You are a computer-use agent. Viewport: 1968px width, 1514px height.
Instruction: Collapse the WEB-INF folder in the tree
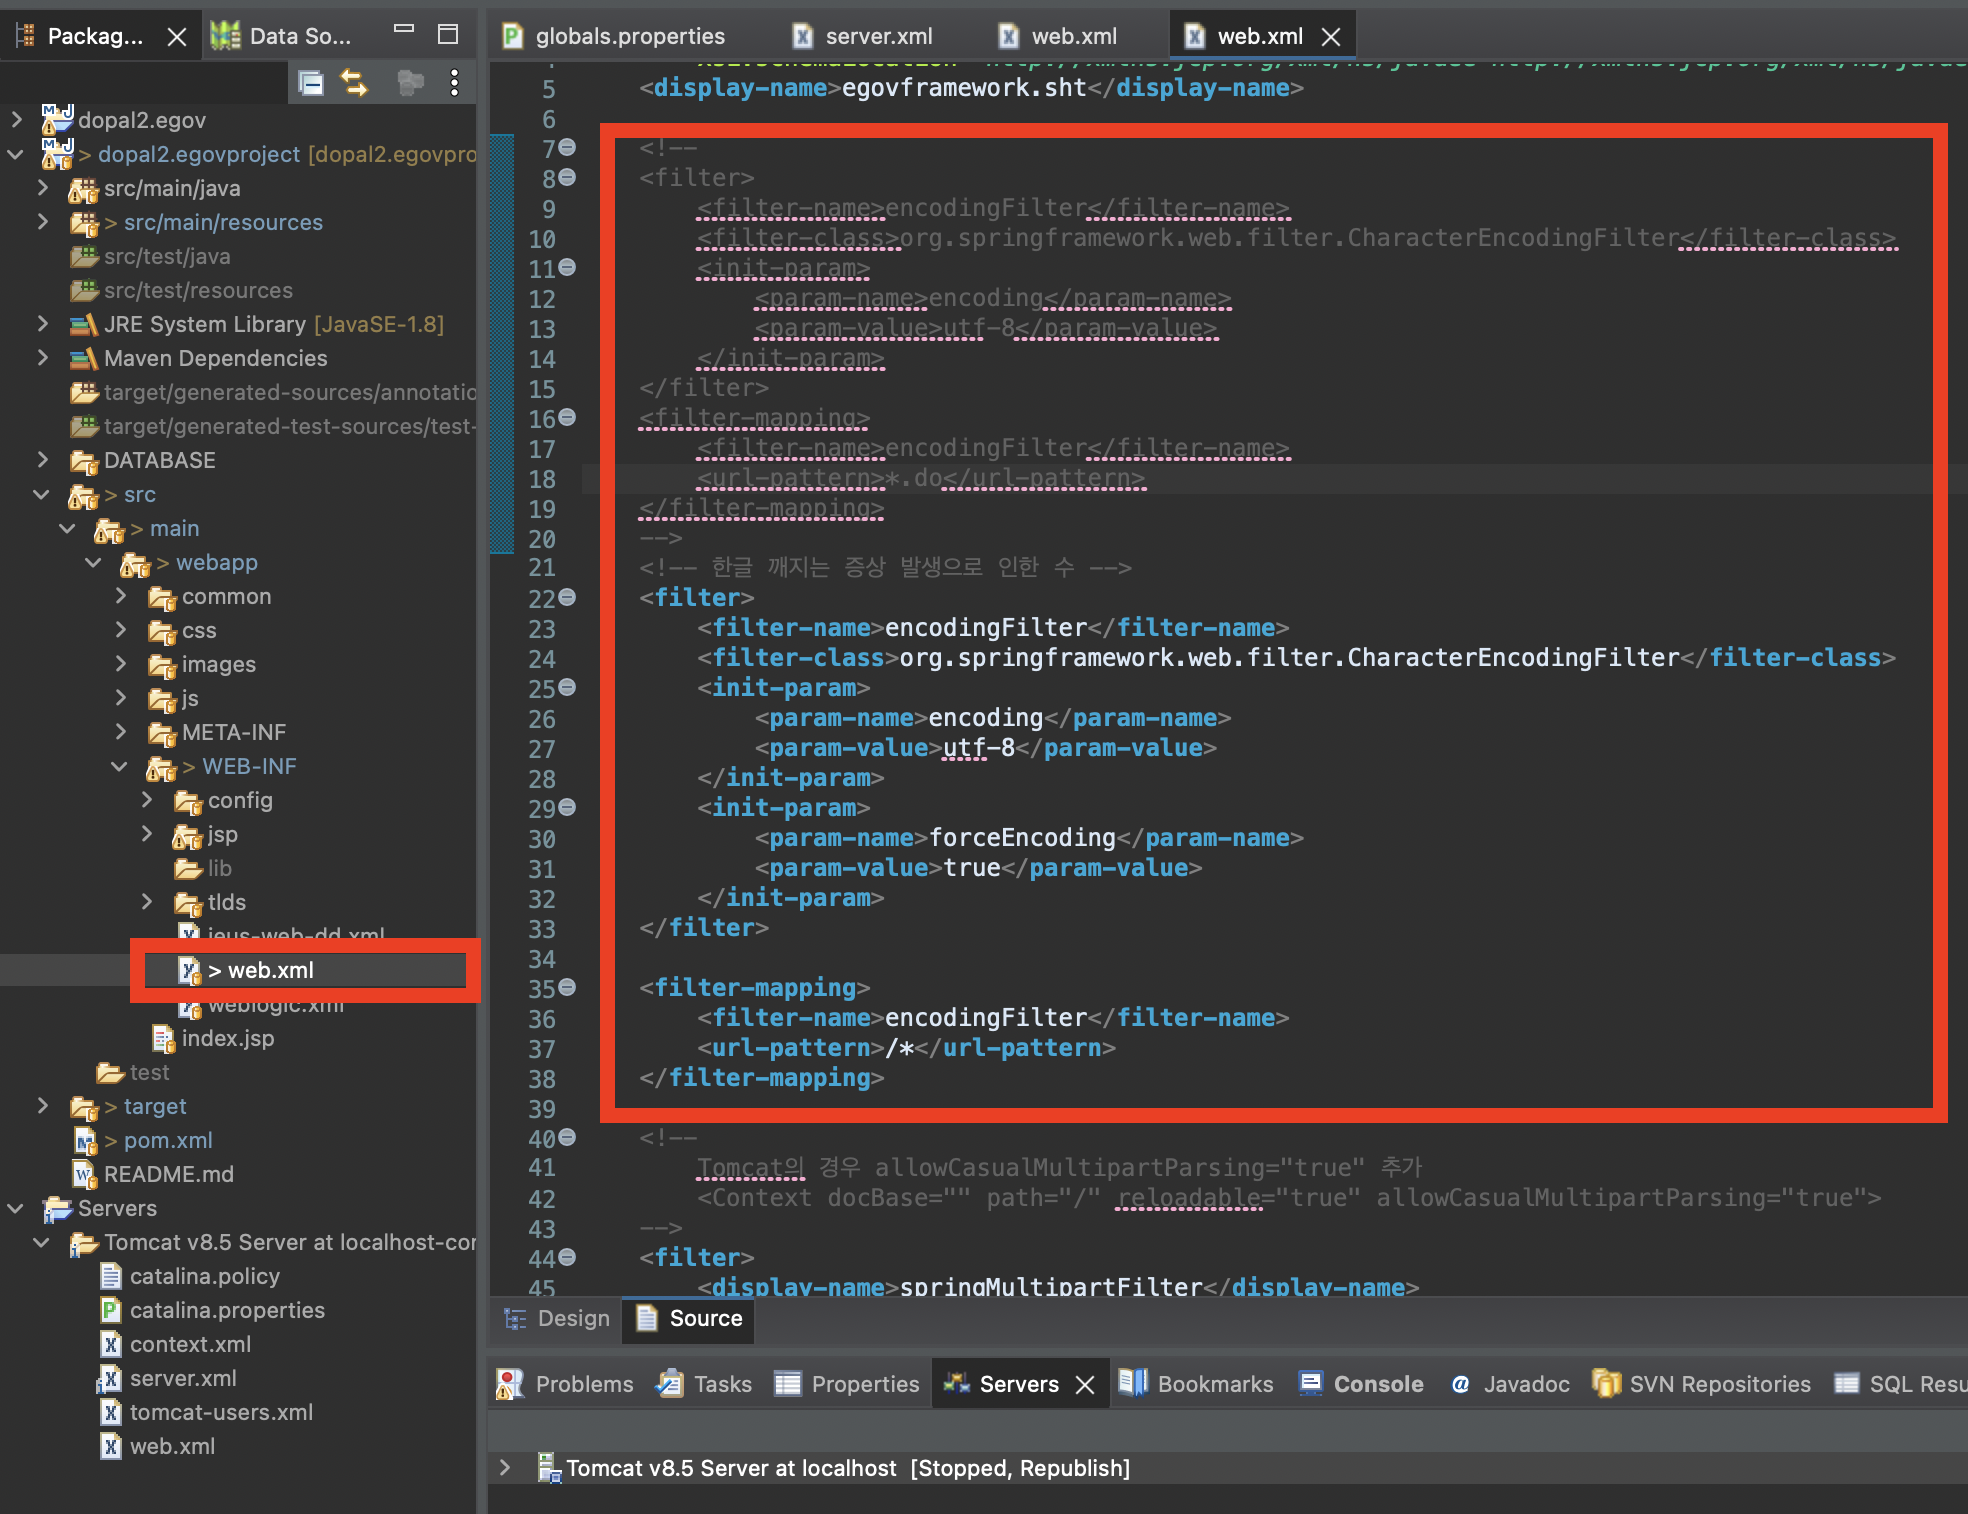[119, 767]
